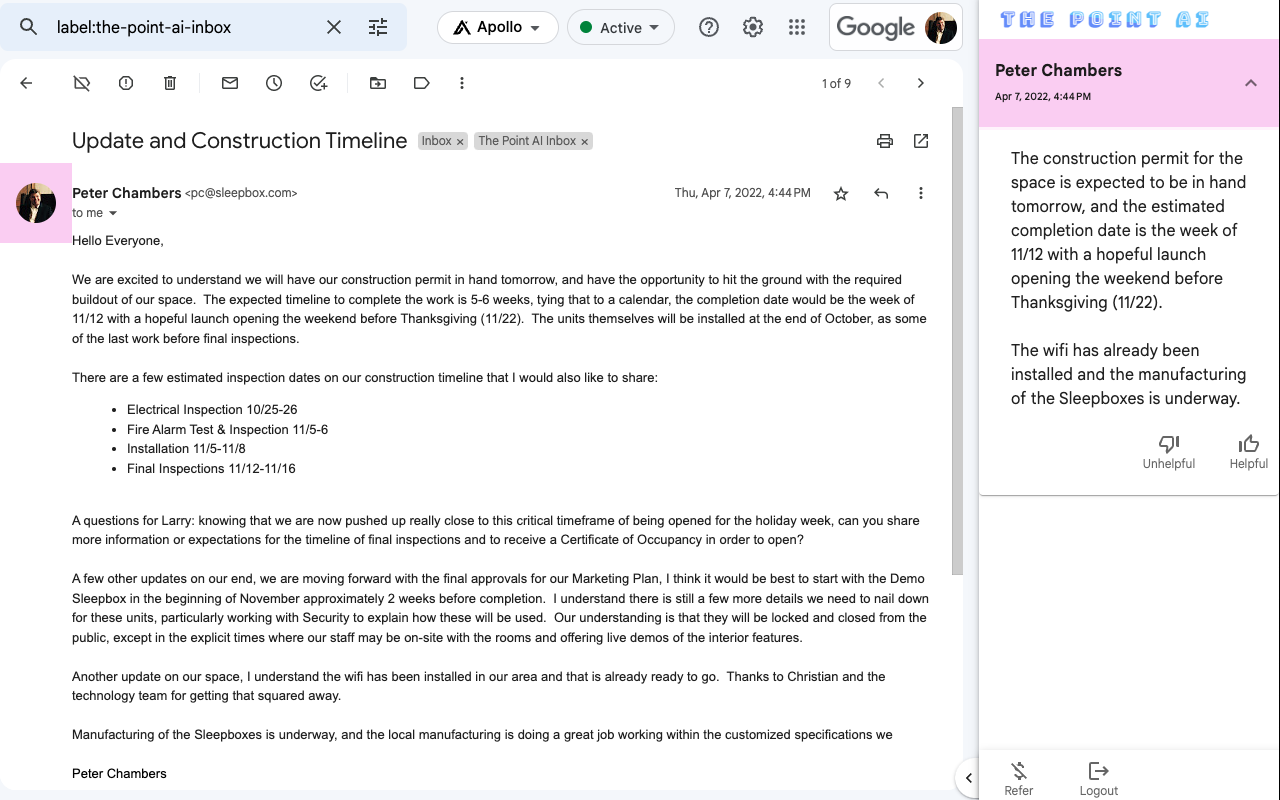
Task: Open Gmail settings gear
Action: pos(753,27)
